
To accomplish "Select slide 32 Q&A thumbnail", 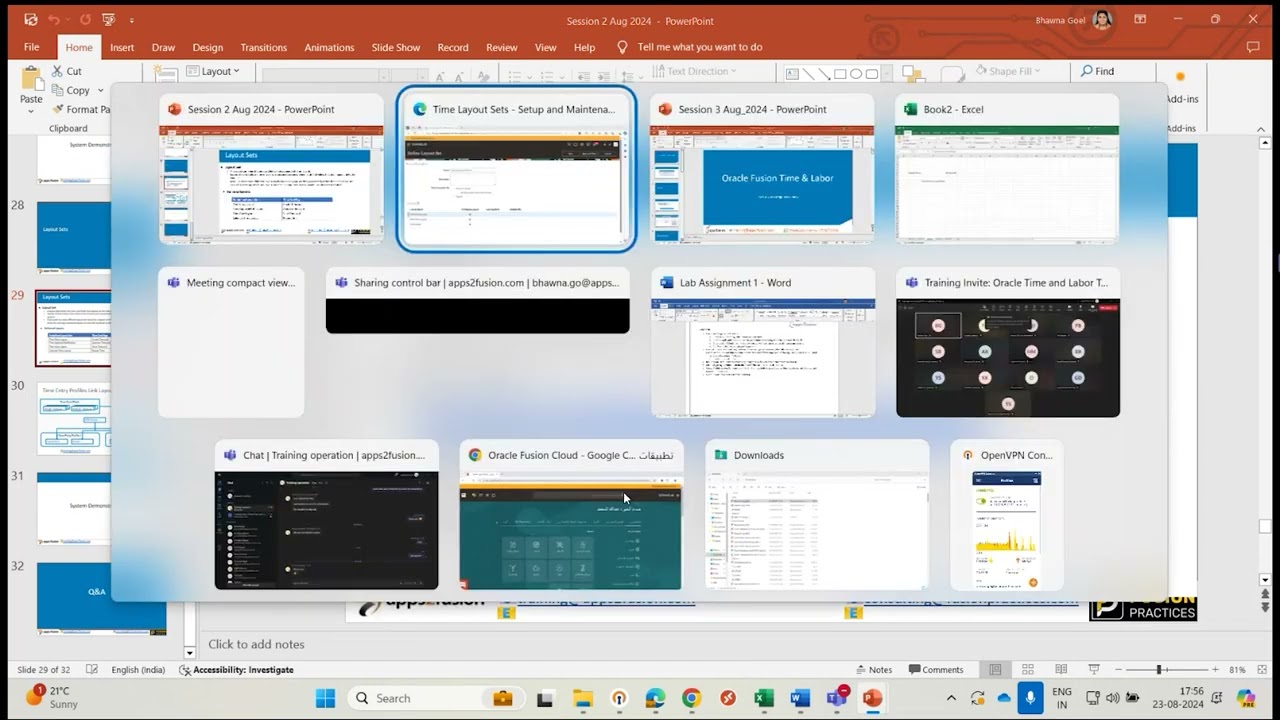I will [x=101, y=598].
